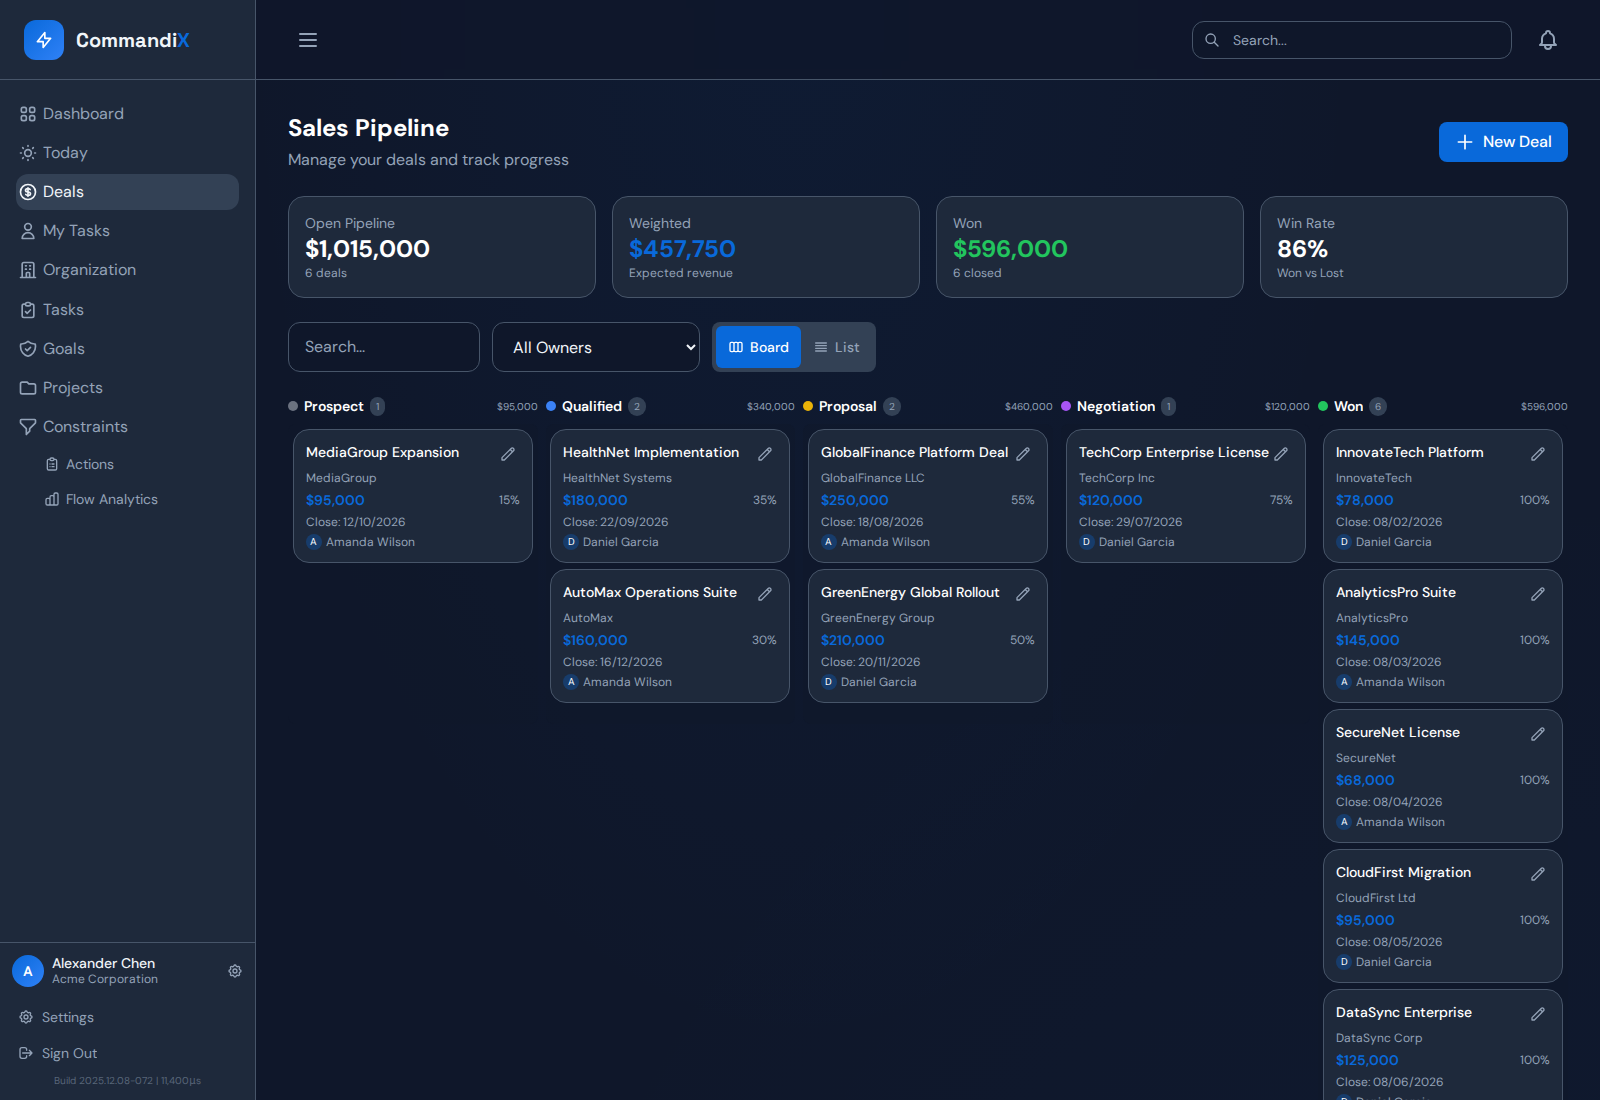Click the Dashboard grid icon in sidebar
Viewport: 1600px width, 1100px height.
[x=28, y=114]
